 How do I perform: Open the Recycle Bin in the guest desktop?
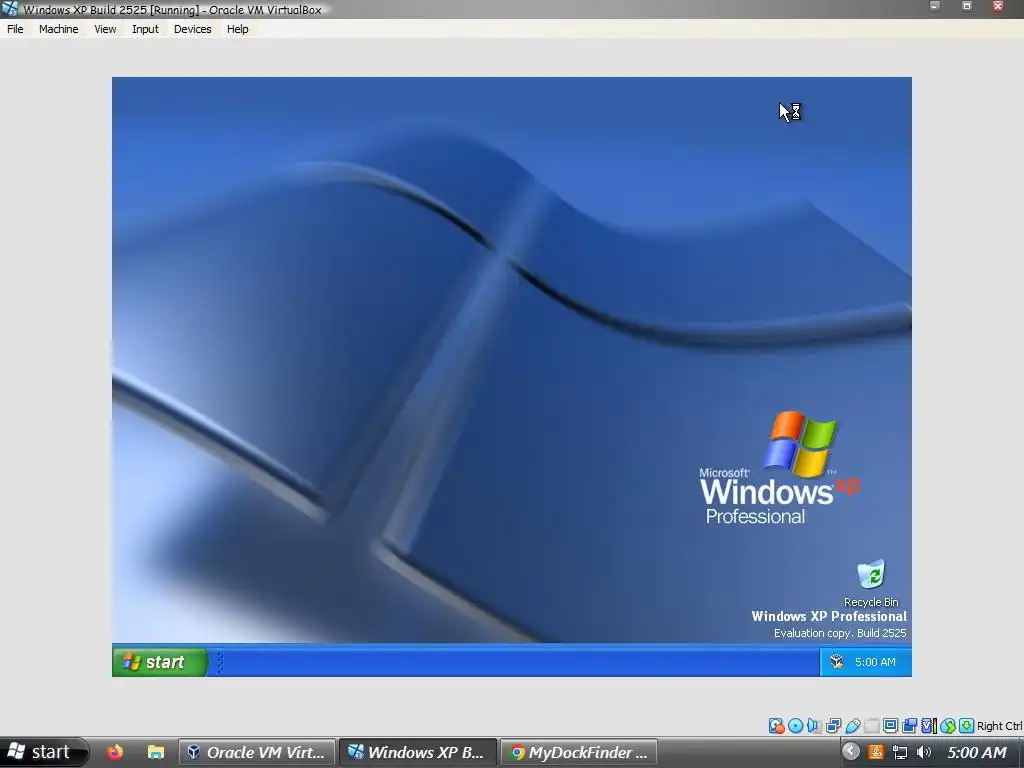coord(871,583)
